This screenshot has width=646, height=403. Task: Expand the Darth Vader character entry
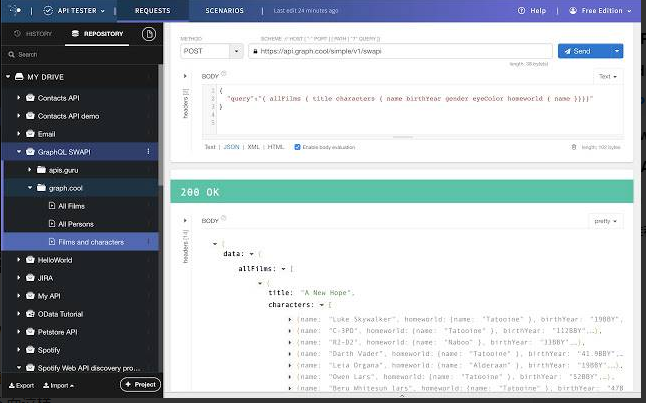click(x=290, y=354)
